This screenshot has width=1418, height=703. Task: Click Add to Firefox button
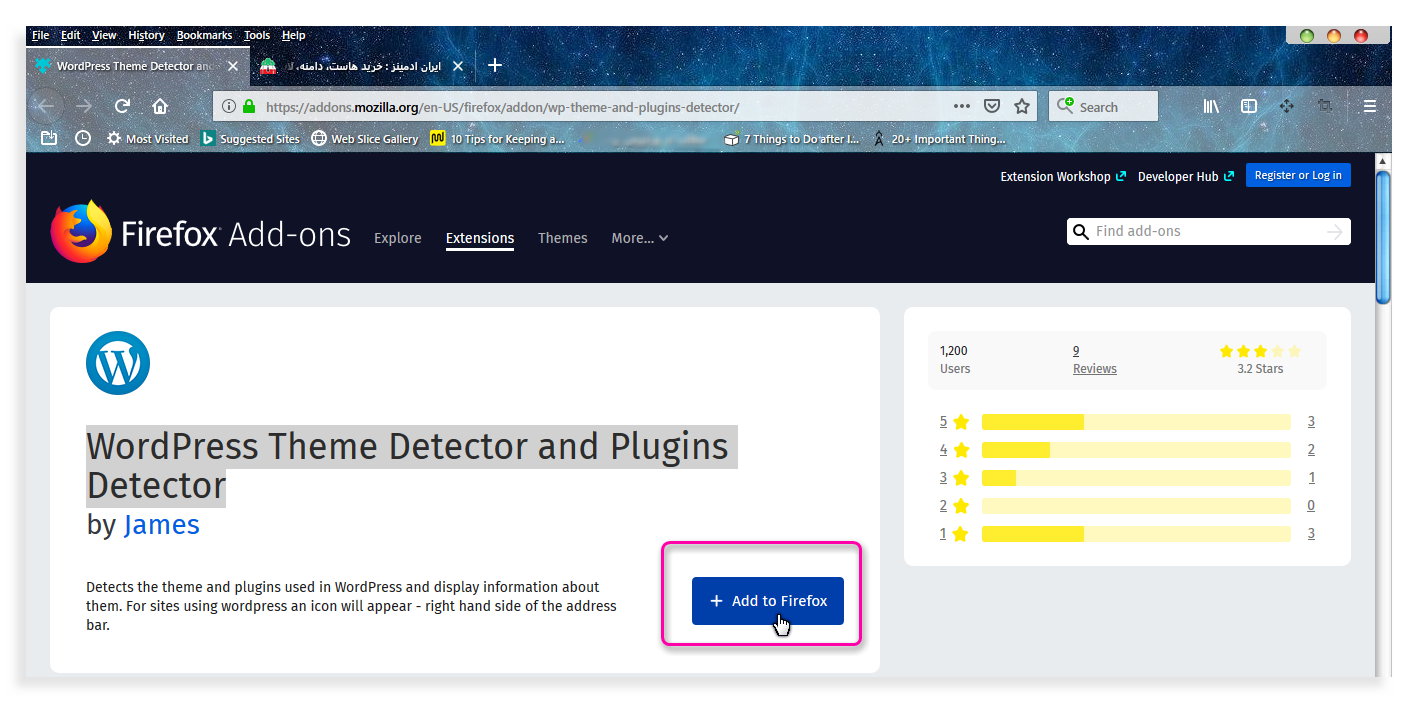[x=768, y=601]
